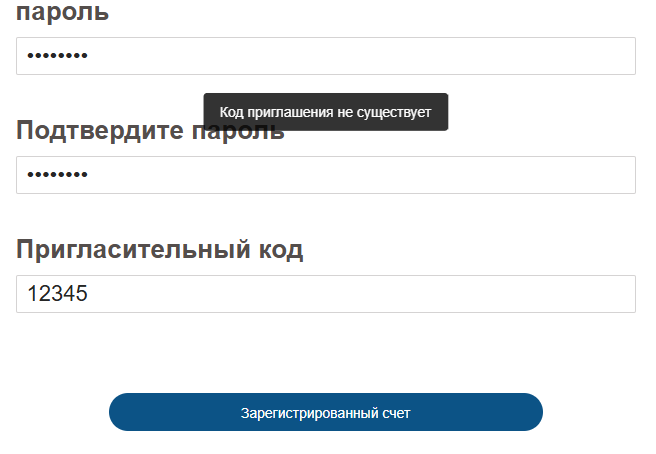Click empty area of invite code box
Image resolution: width=656 pixels, height=454 pixels.
pyautogui.click(x=400, y=294)
